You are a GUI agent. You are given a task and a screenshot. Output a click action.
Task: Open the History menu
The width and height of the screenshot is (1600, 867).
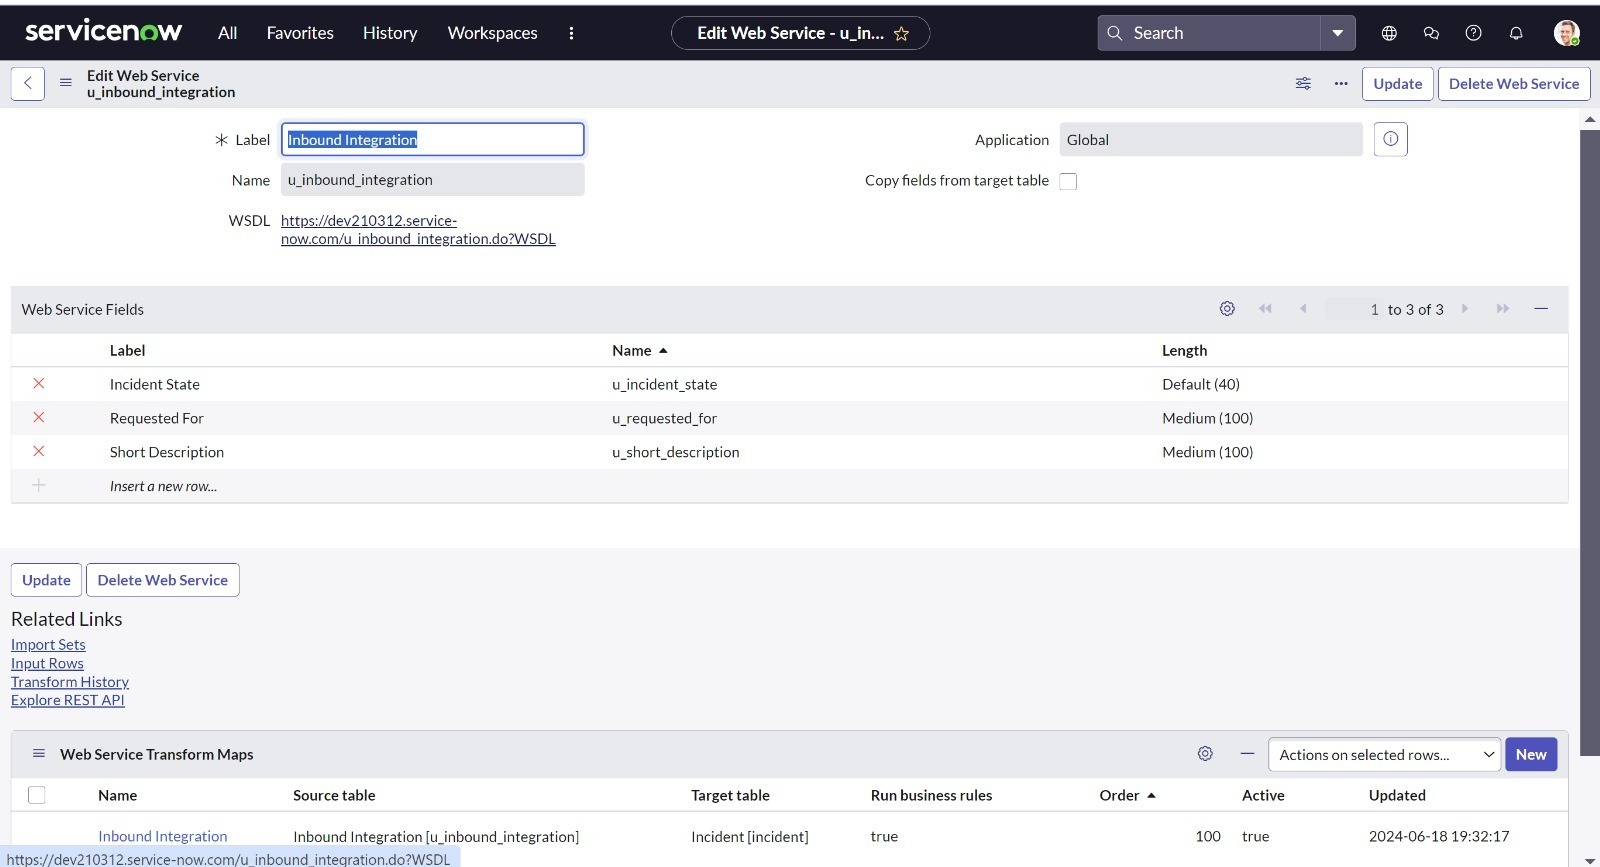click(x=390, y=33)
